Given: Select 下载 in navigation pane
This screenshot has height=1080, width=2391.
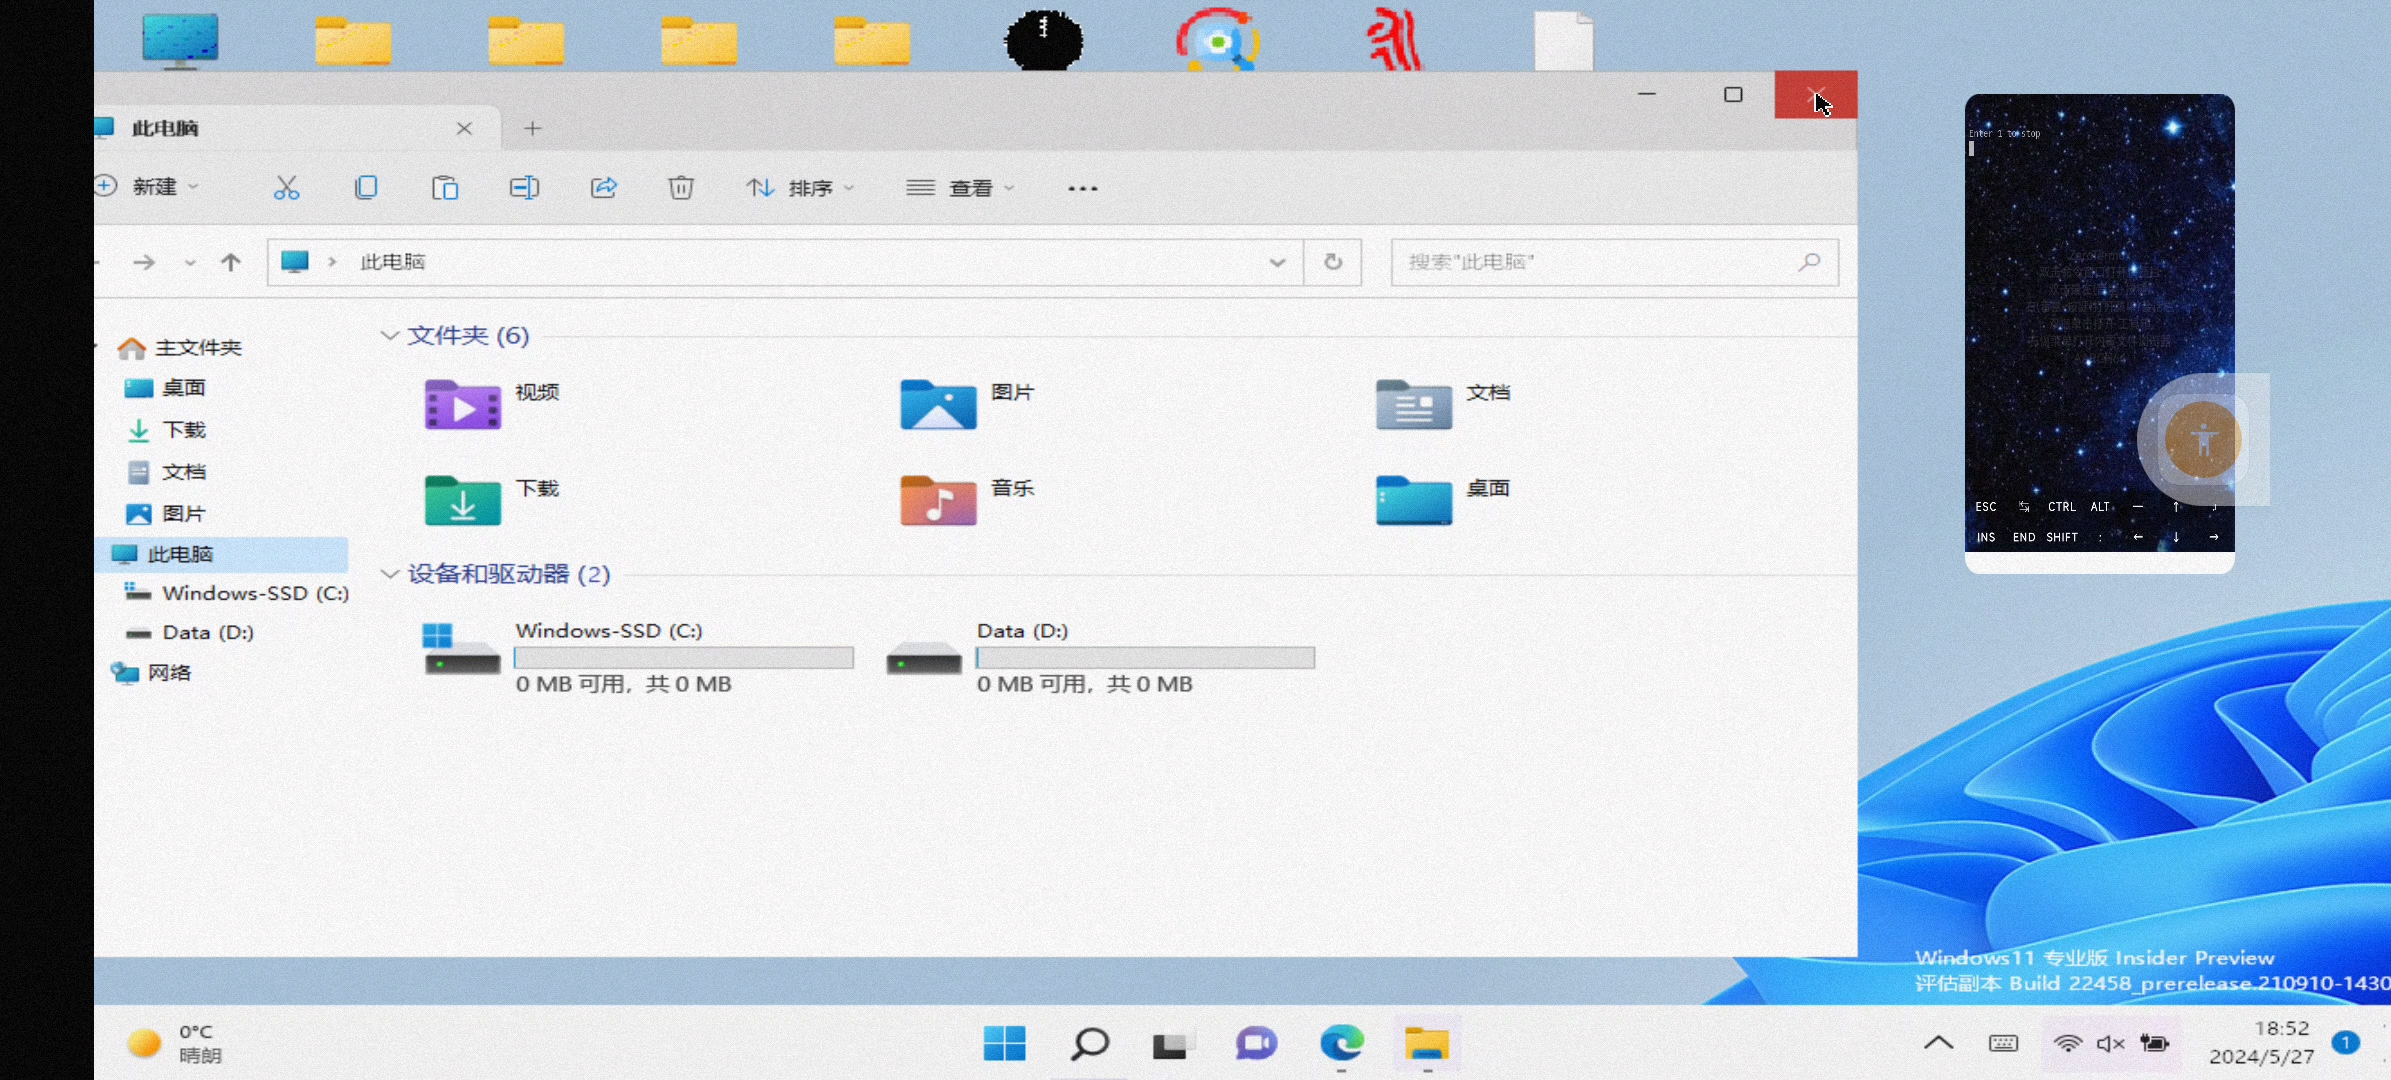Looking at the screenshot, I should point(166,430).
